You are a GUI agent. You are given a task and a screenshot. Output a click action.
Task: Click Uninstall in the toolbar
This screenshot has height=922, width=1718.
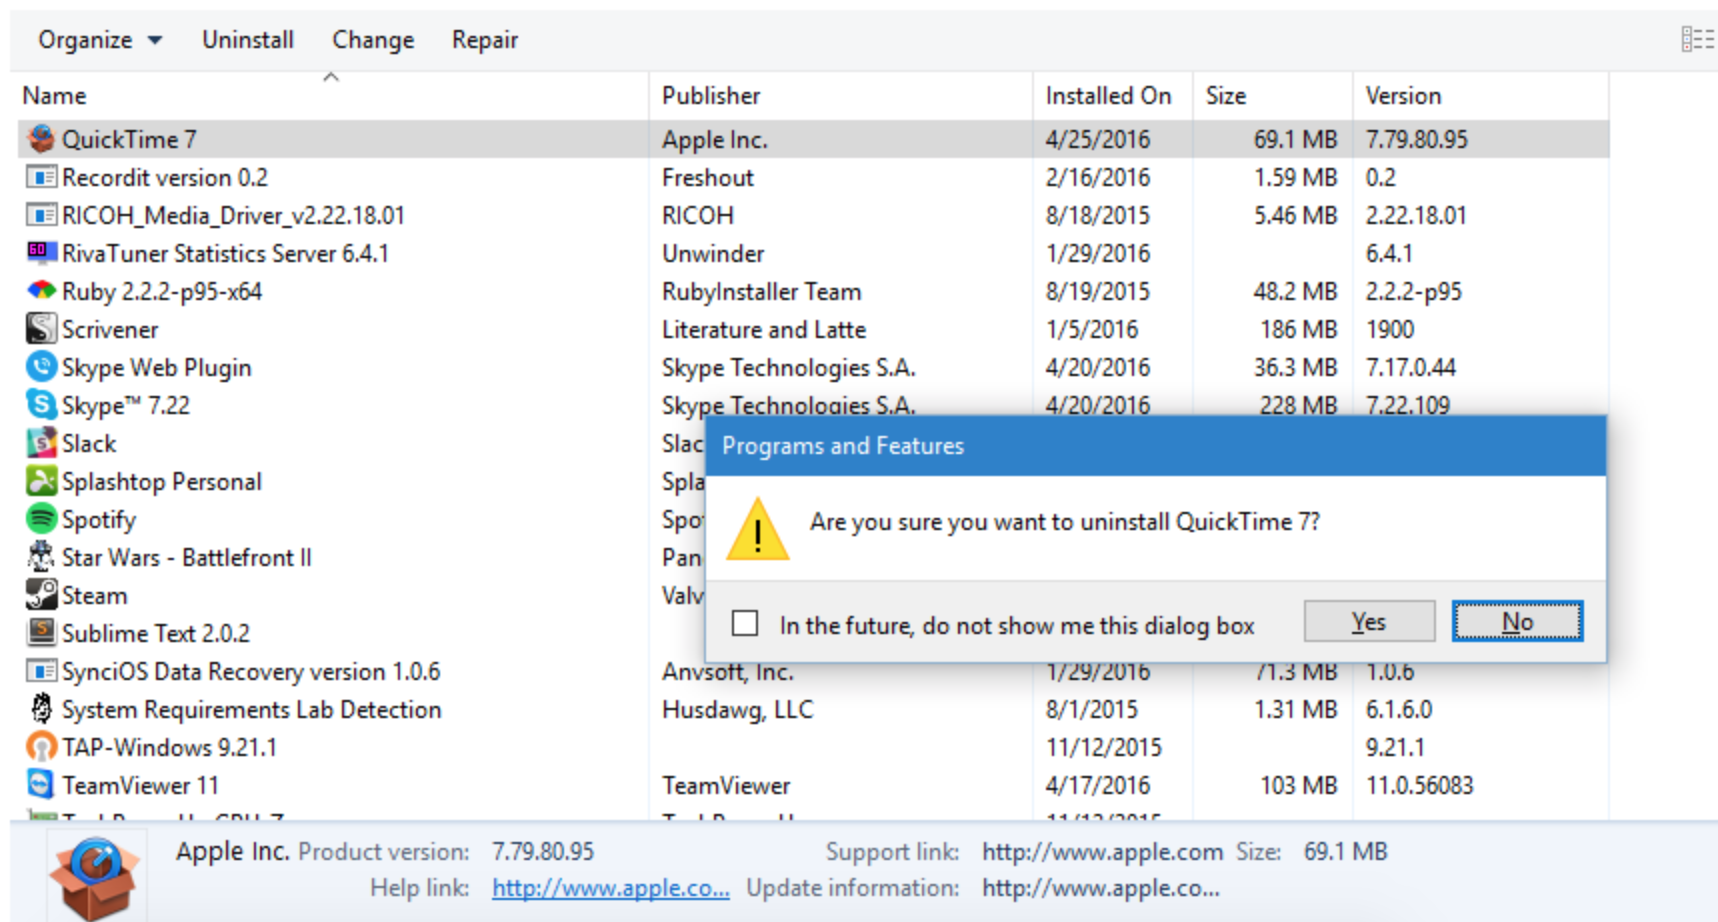(x=248, y=40)
